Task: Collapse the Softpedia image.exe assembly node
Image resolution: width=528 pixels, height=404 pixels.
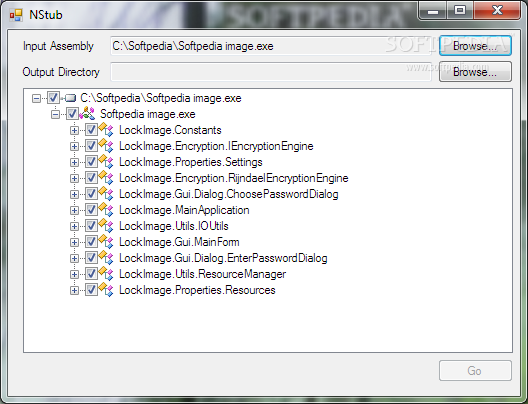Action: click(56, 114)
